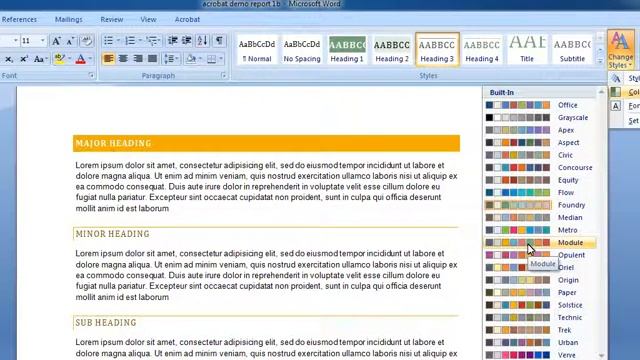
Task: Apply superscript formatting
Action: tap(24, 59)
